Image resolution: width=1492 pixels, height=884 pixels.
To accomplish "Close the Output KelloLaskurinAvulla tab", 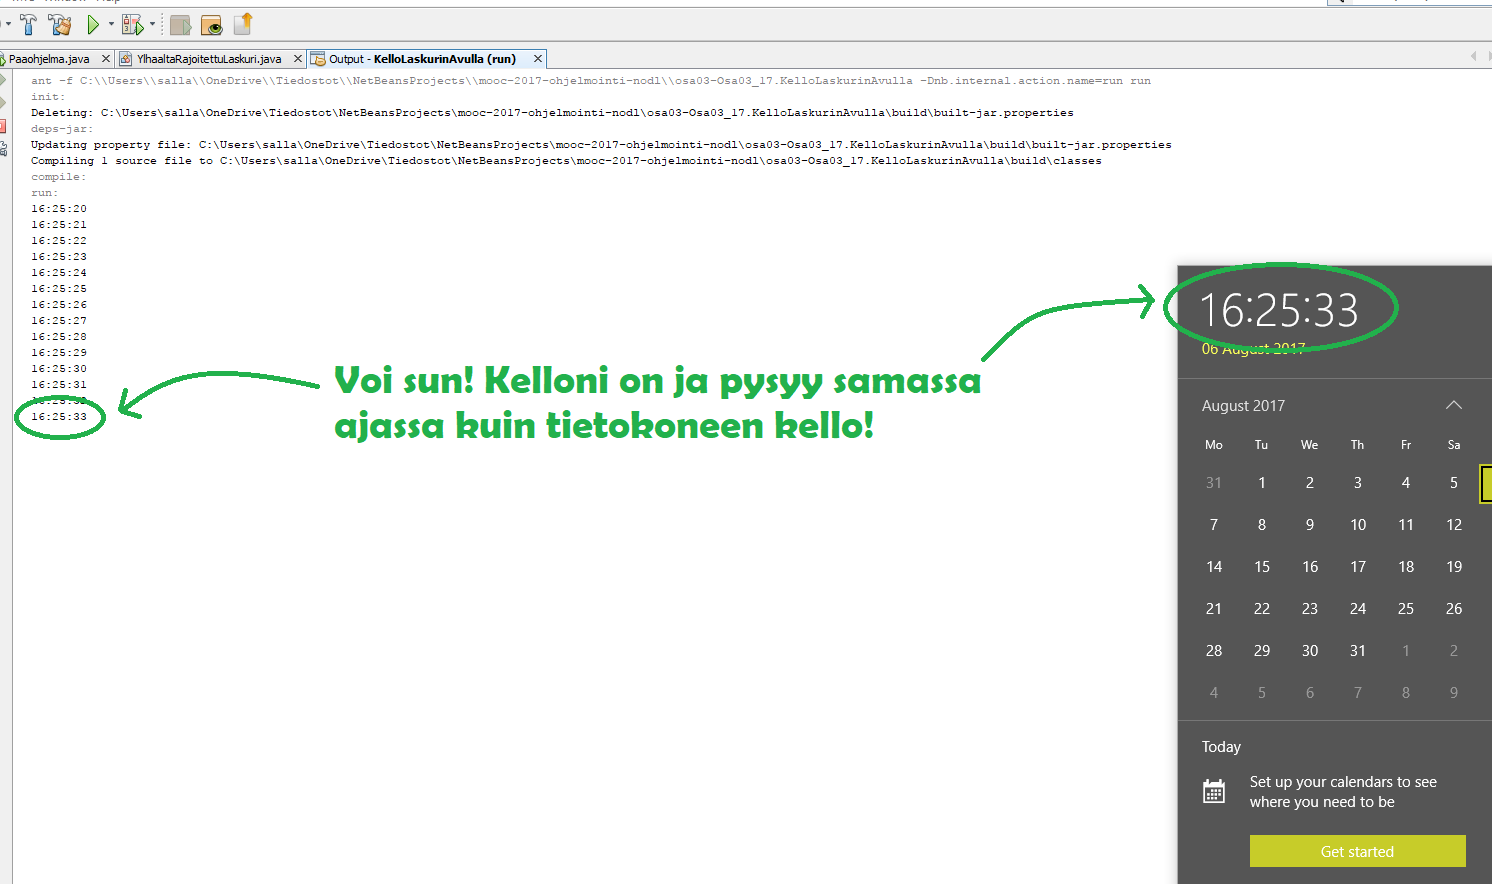I will pos(537,59).
